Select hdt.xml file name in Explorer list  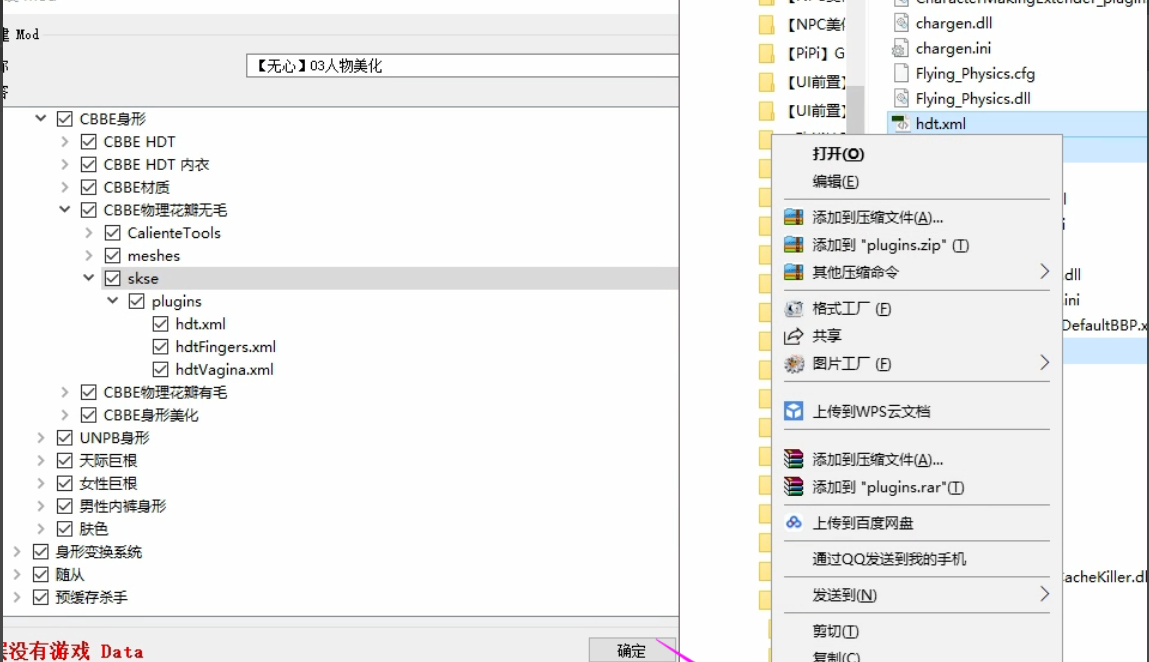pos(940,124)
